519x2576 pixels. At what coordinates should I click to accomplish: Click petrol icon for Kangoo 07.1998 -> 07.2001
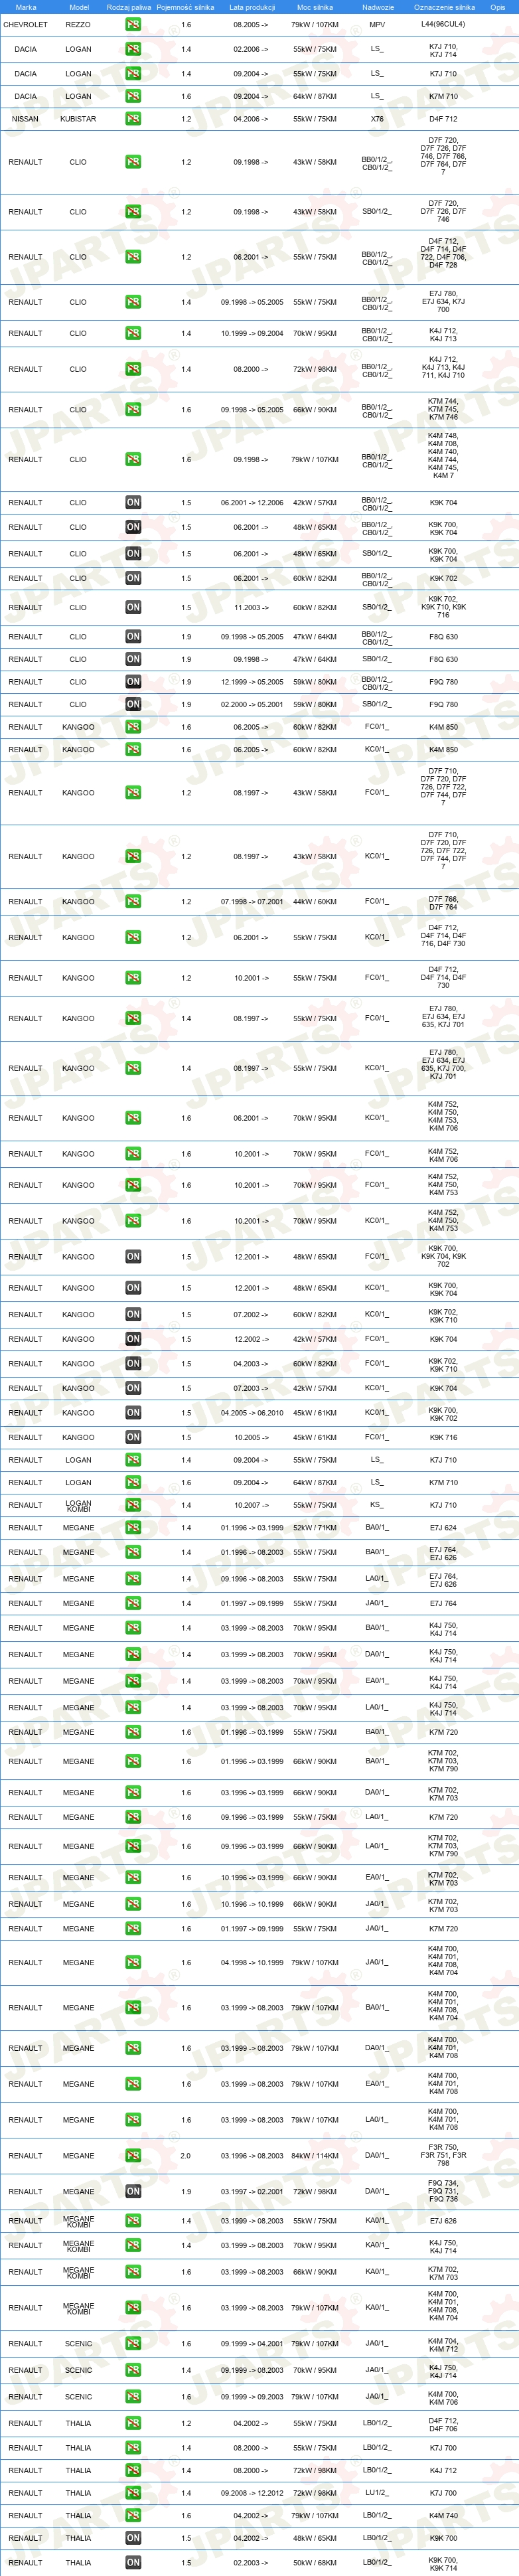pos(133,901)
